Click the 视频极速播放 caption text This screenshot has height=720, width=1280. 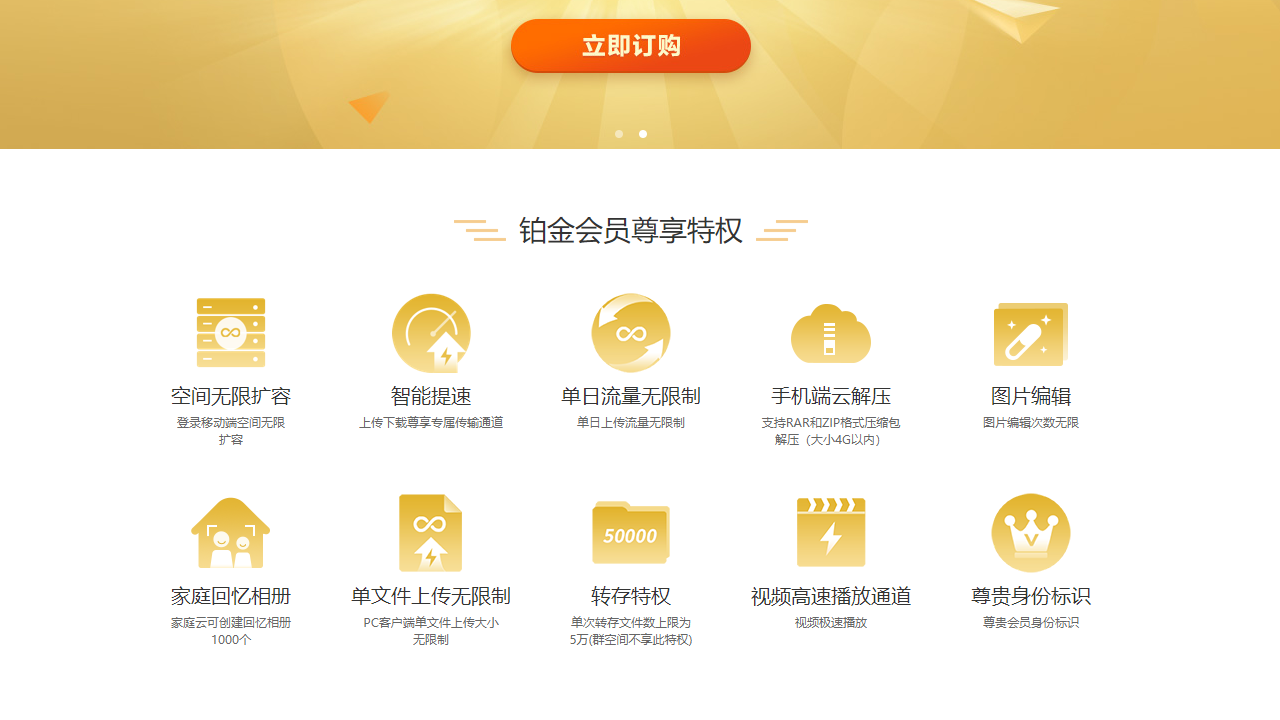(x=830, y=622)
